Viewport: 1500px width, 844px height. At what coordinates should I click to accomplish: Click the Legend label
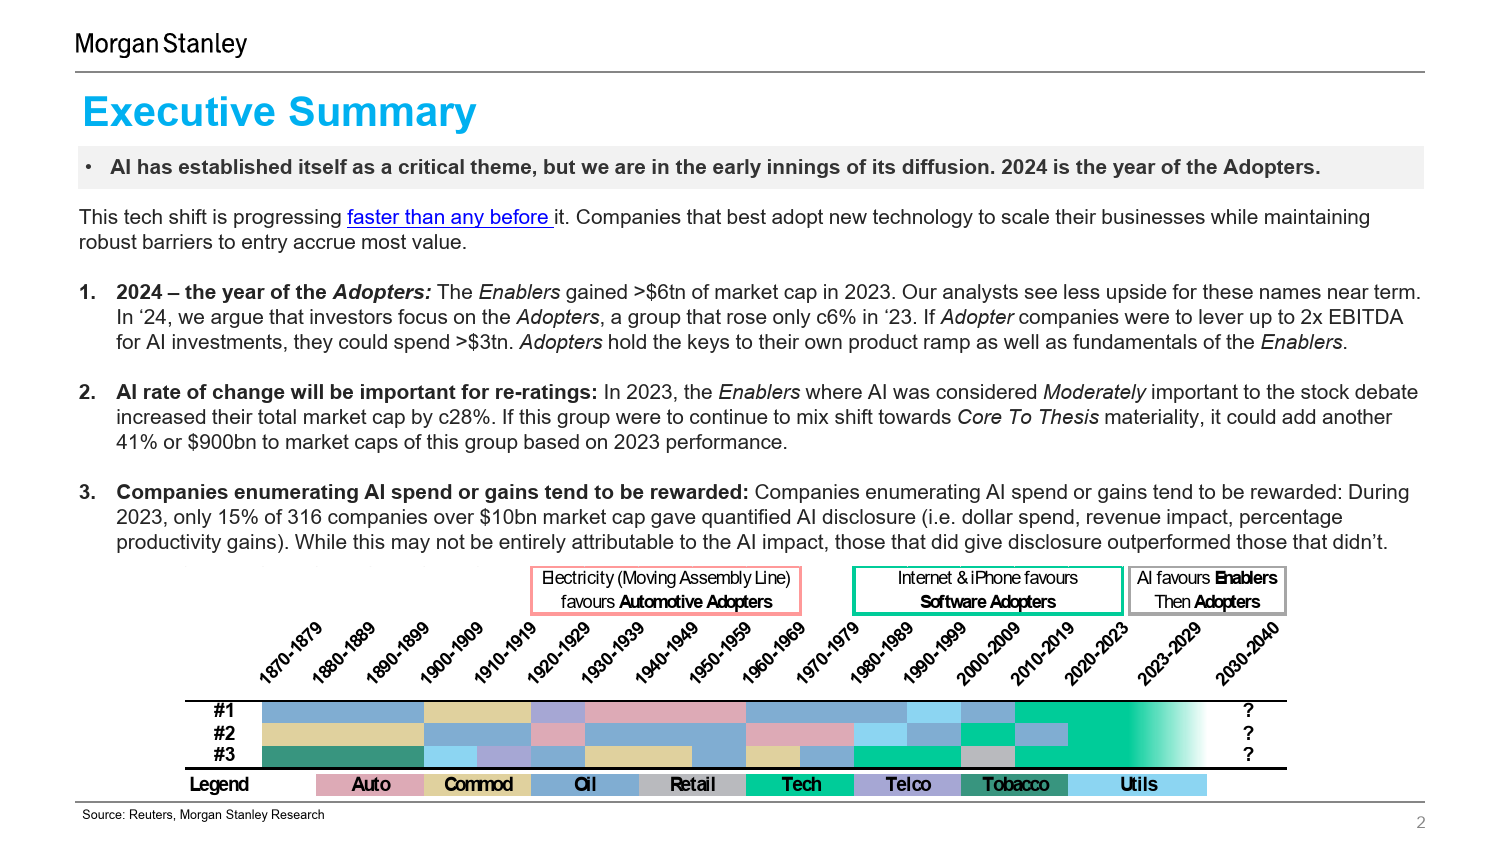219,785
